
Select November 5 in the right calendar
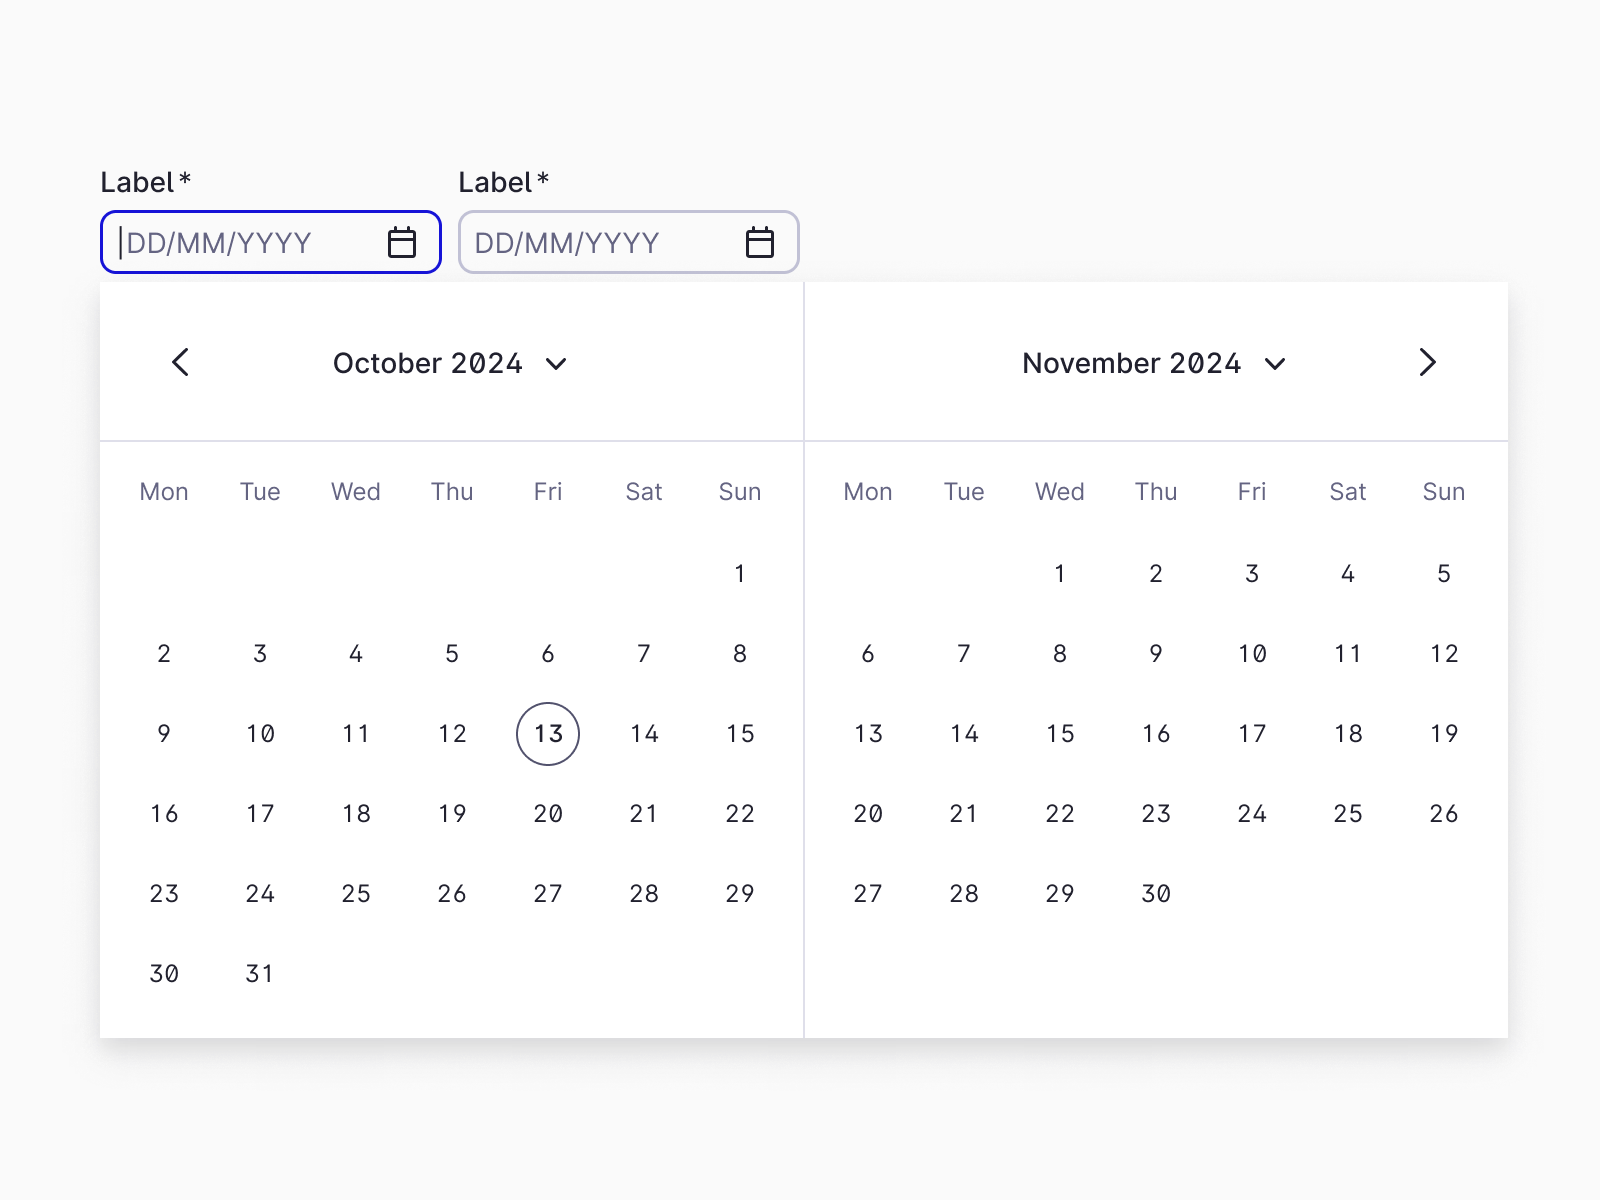pos(1444,574)
